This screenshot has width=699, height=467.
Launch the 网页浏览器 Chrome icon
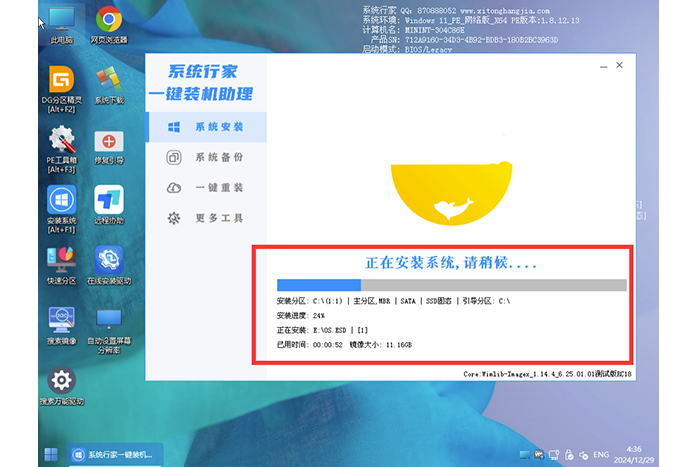pos(109,25)
